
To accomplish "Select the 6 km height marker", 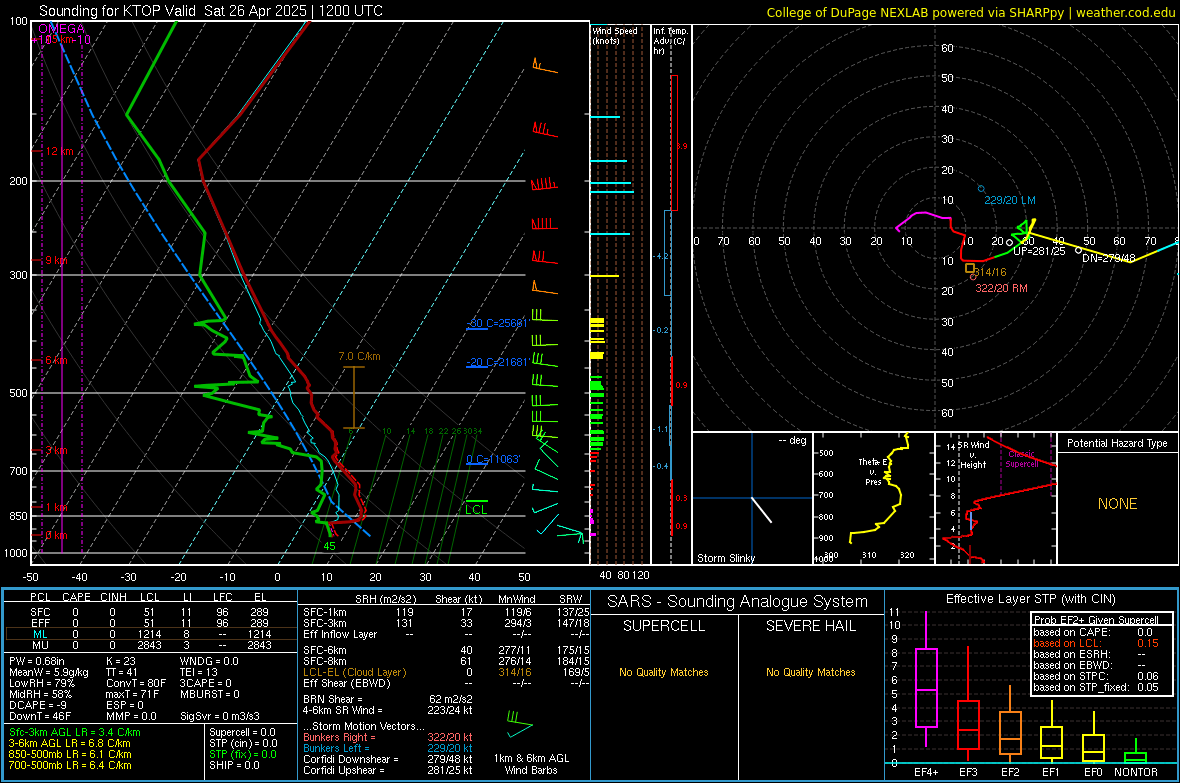I will tap(56, 361).
